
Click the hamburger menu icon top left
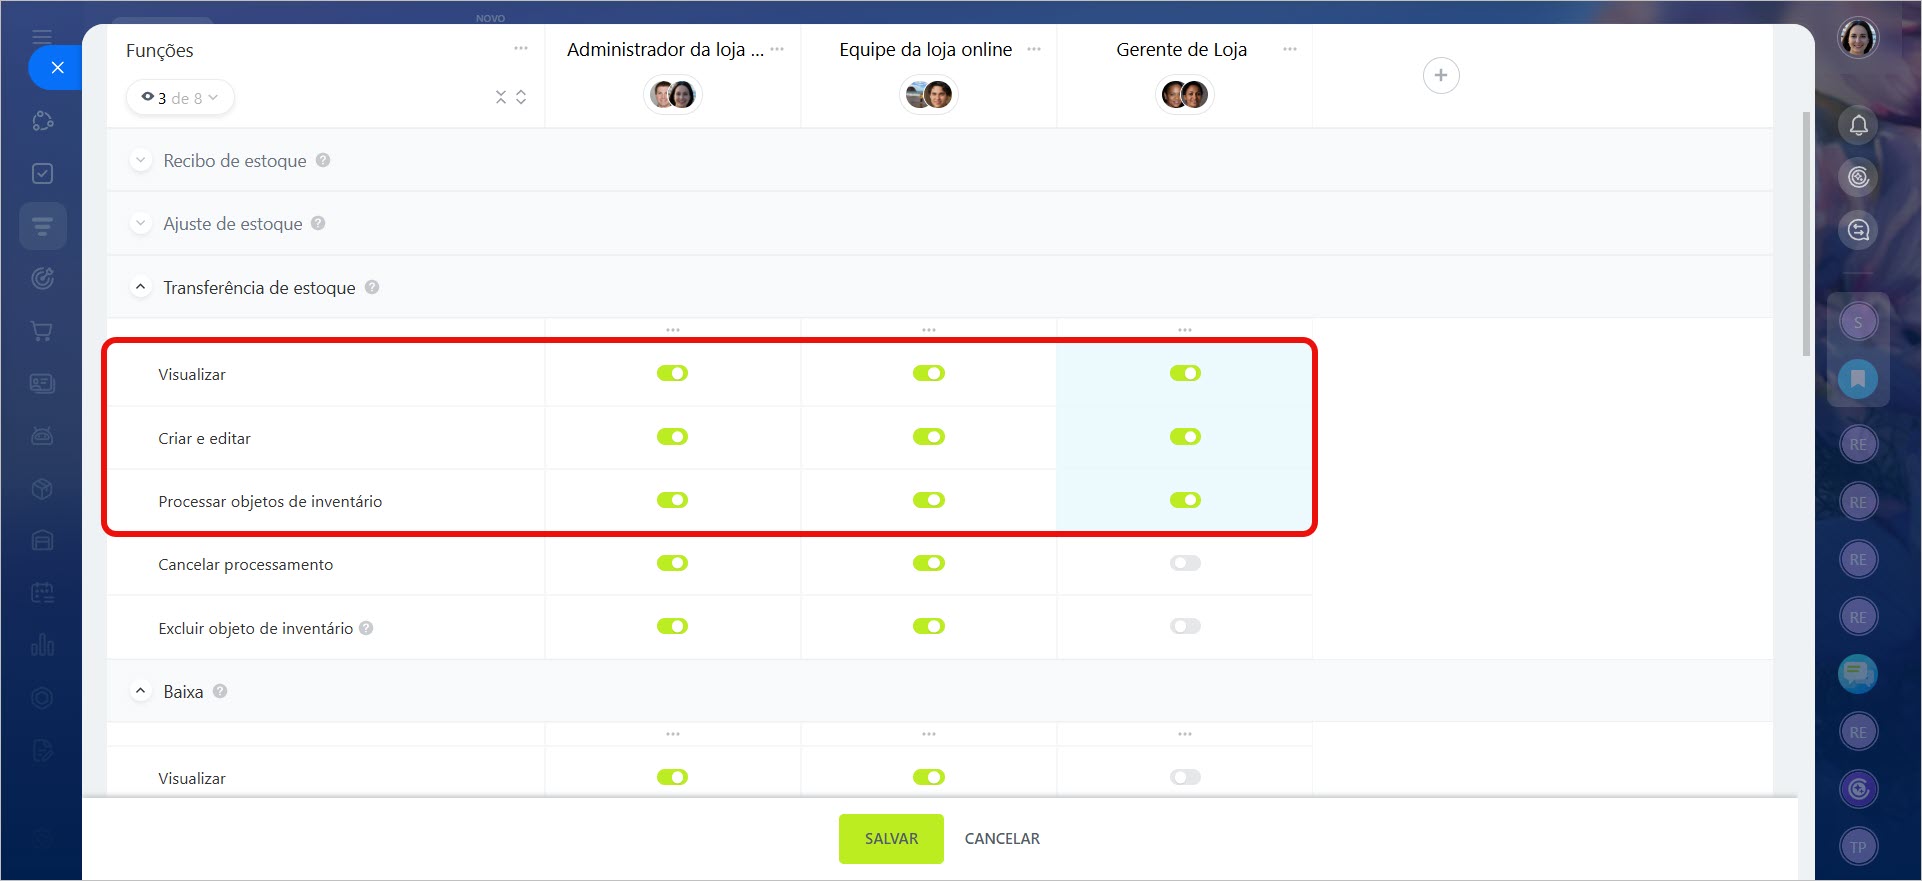click(42, 37)
